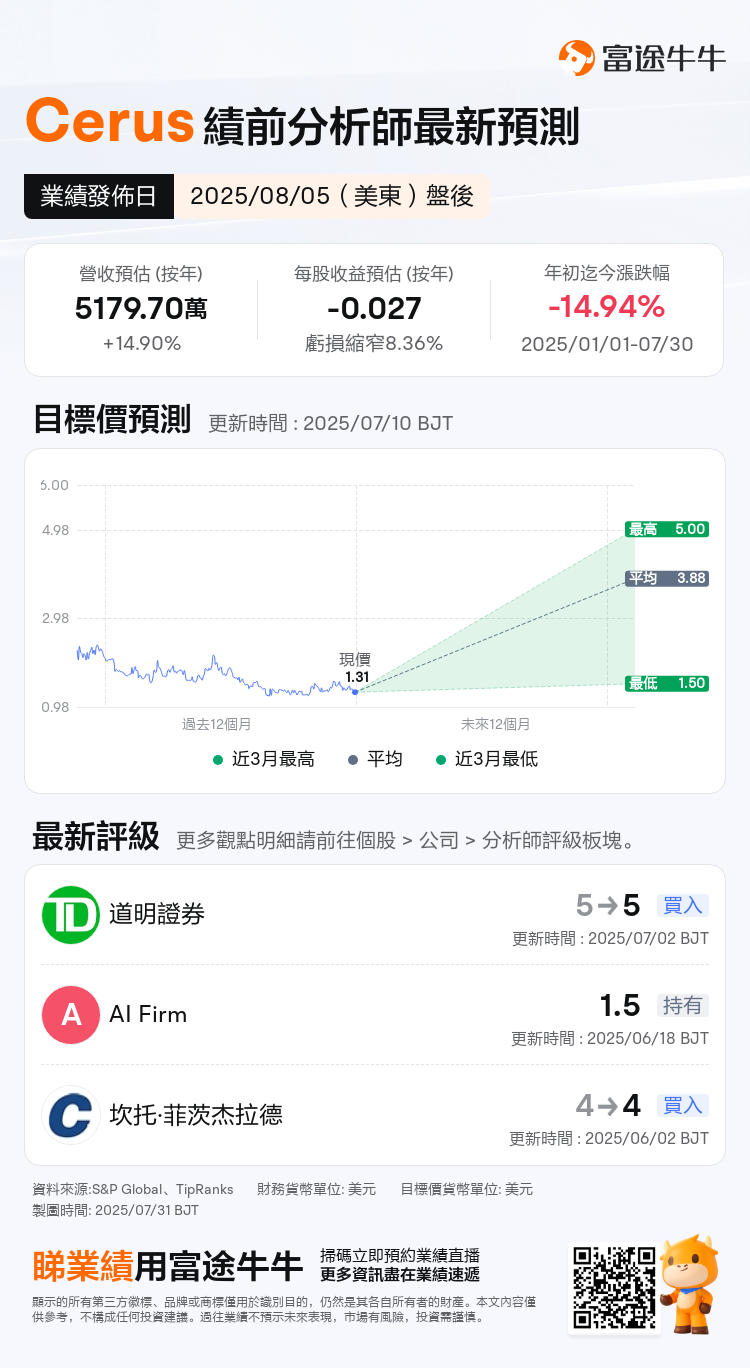This screenshot has width=750, height=1368.
Task: Click the update time 2025/07/02 BJT
Action: coord(610,939)
